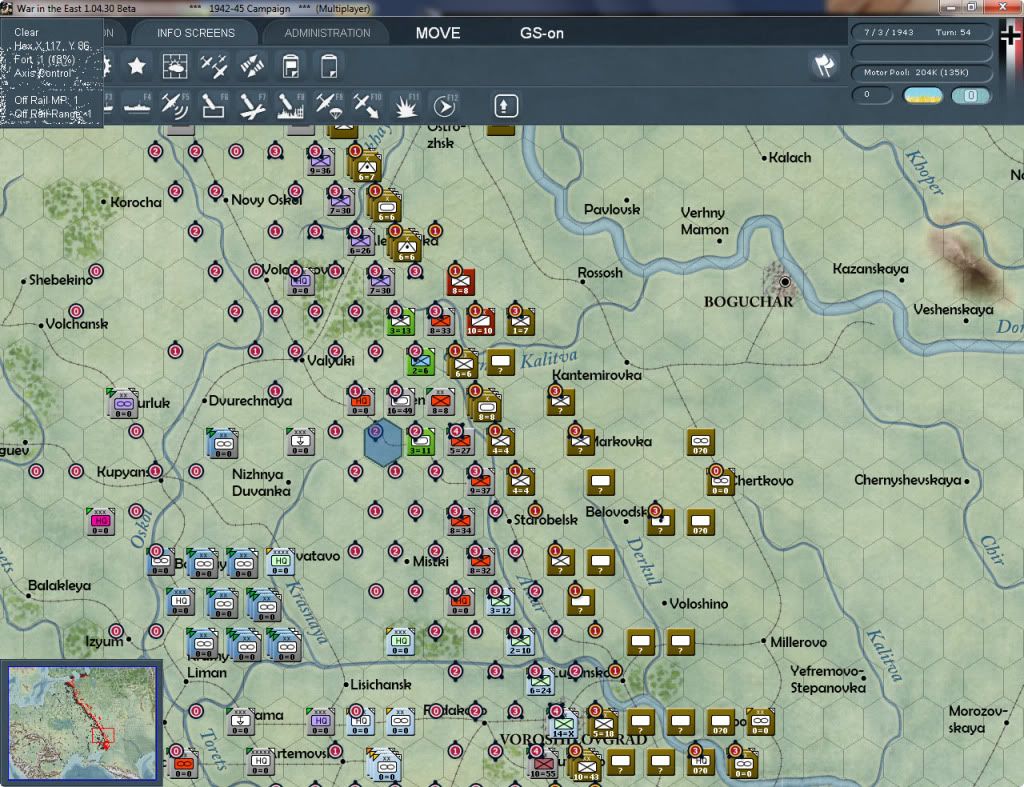This screenshot has height=787, width=1024.
Task: Select the unit counter labeled 5=27
Action: tap(460, 442)
